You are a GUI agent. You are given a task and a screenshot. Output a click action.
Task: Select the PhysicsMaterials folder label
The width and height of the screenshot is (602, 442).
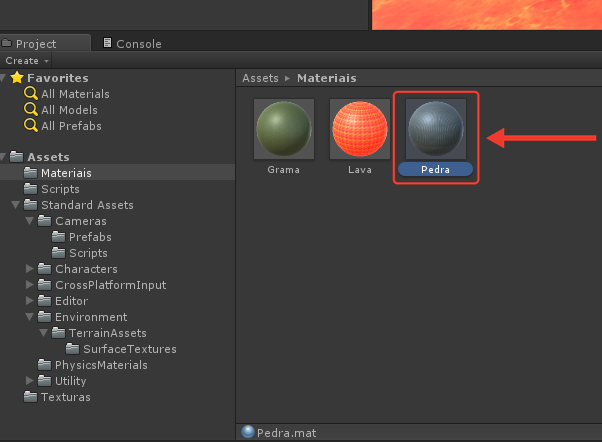click(101, 365)
